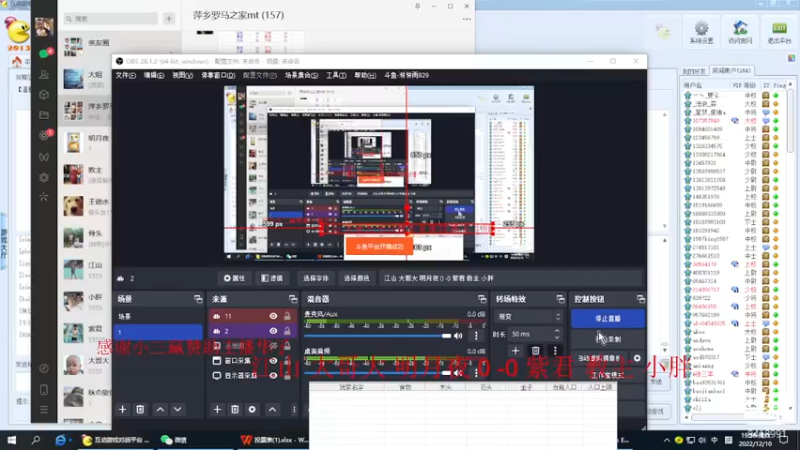
Task: Undock the 控制按钮 controls panel
Action: [x=641, y=299]
